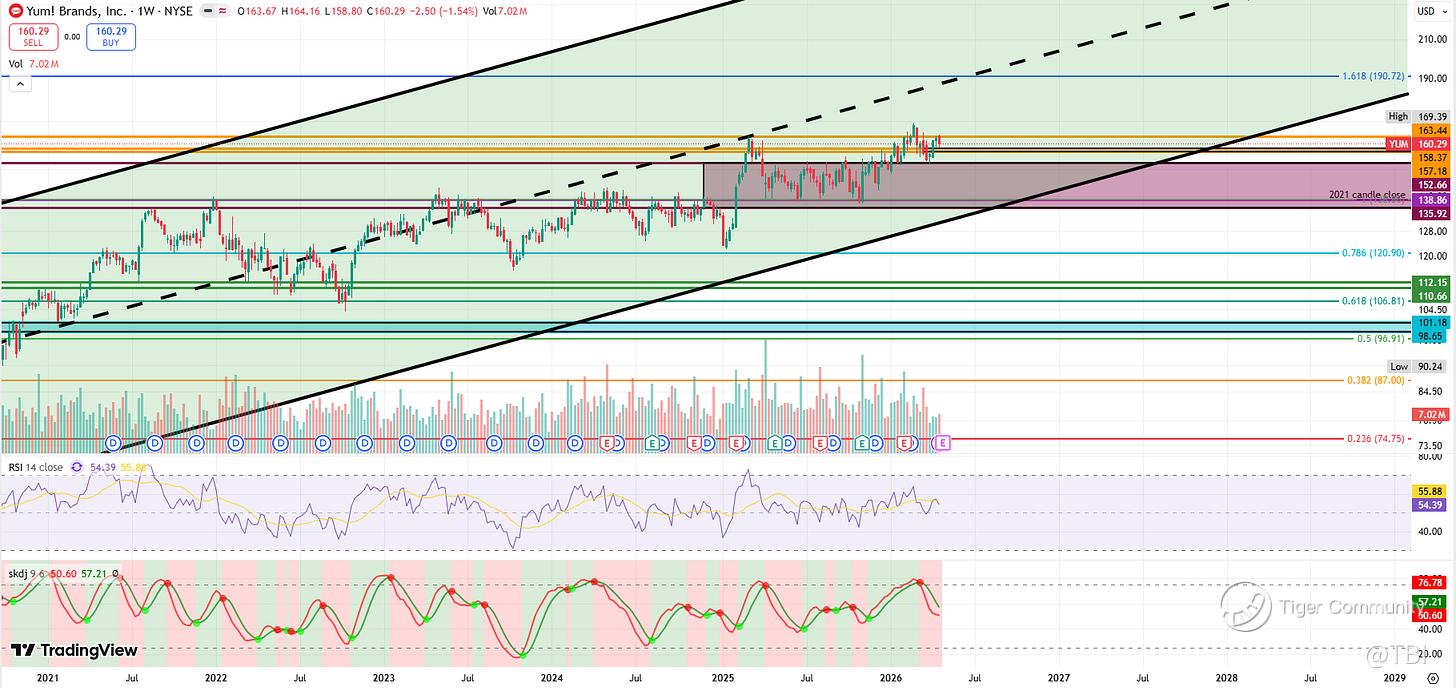
Task: Click the cyan 98.65 price label
Action: tap(1431, 337)
